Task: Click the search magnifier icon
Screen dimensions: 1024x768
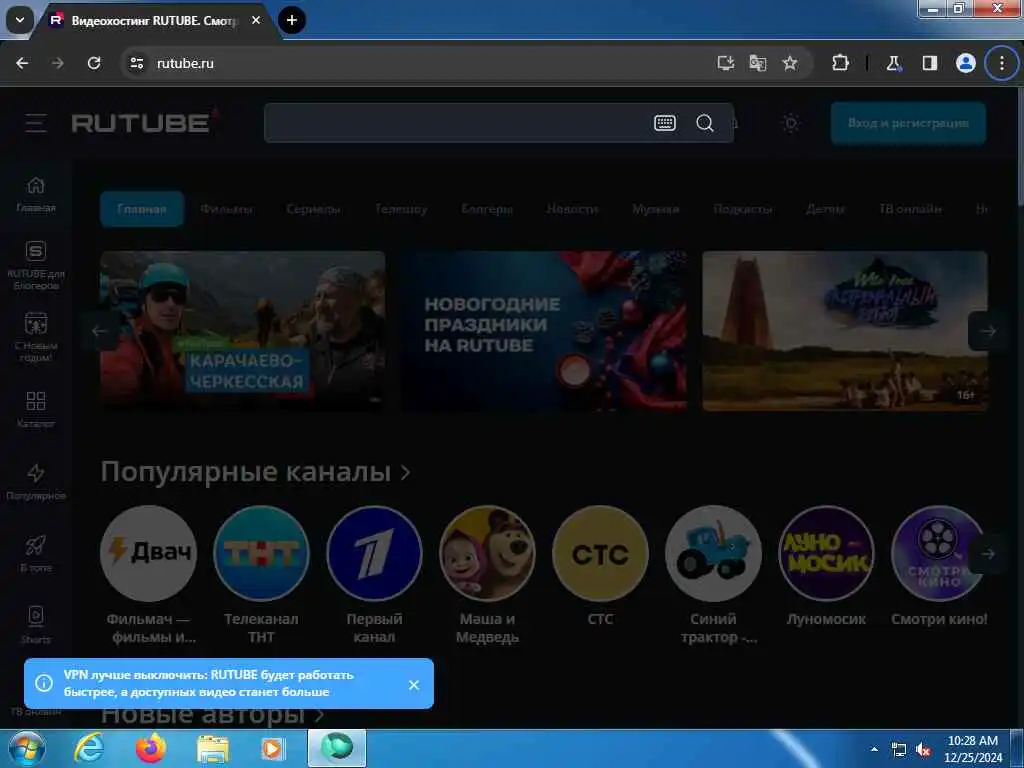Action: click(x=705, y=123)
